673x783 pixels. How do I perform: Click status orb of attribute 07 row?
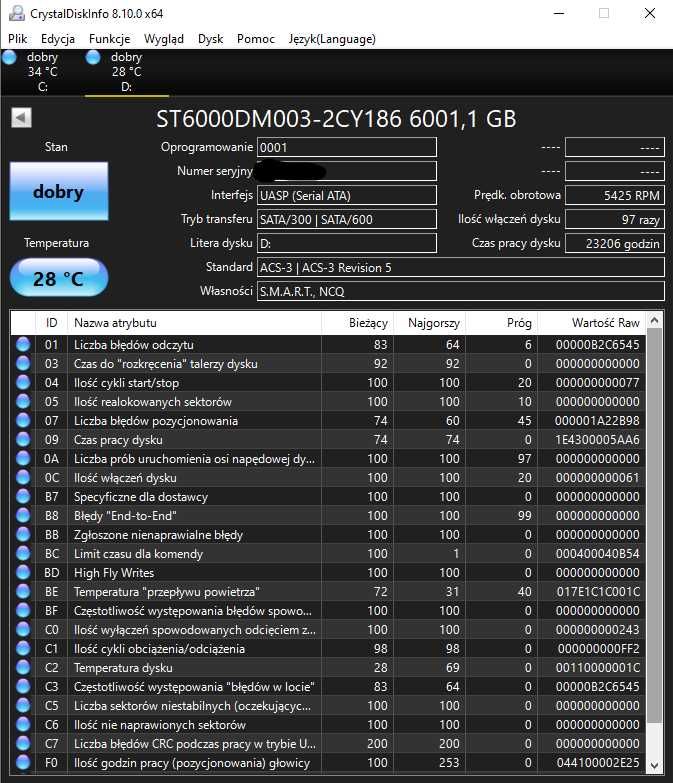(x=23, y=420)
